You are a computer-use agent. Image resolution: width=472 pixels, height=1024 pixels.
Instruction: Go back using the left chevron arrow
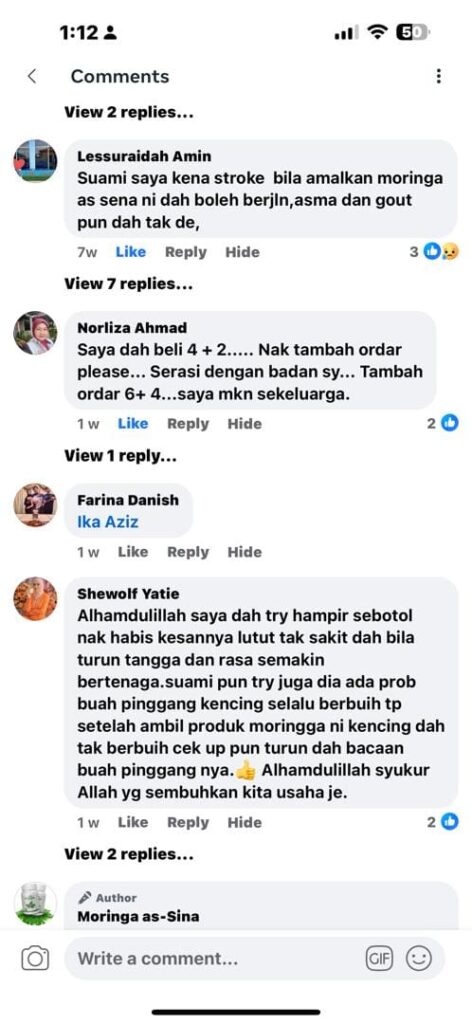pos(31,76)
